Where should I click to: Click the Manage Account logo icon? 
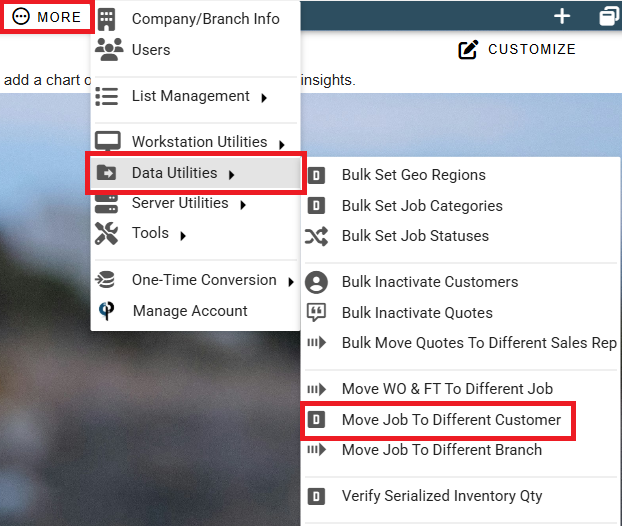coord(106,311)
